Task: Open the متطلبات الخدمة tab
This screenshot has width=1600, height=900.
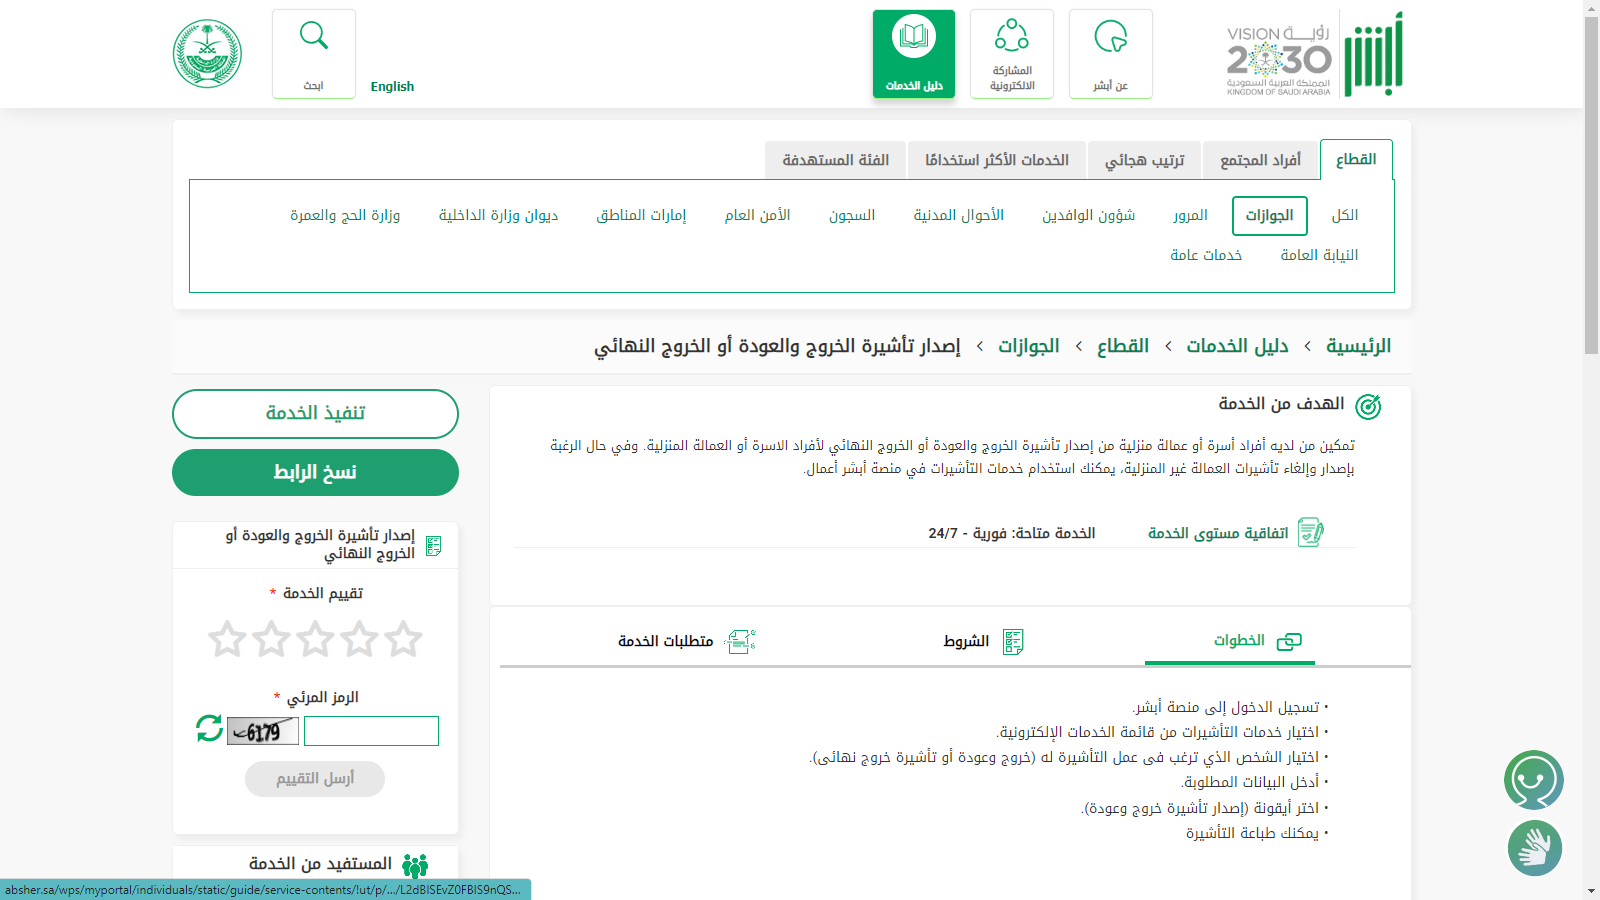Action: tap(686, 641)
